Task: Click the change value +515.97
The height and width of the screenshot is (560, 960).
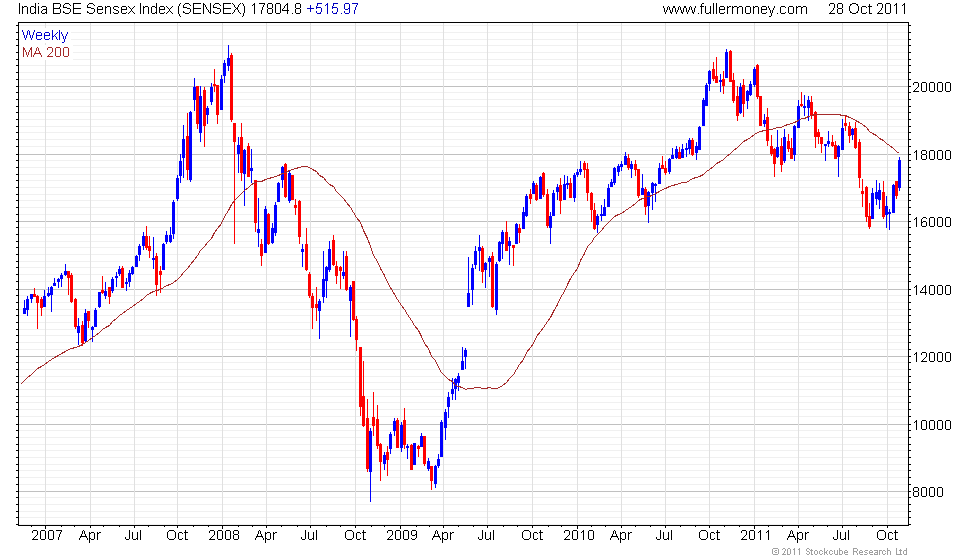Action: coord(332,9)
